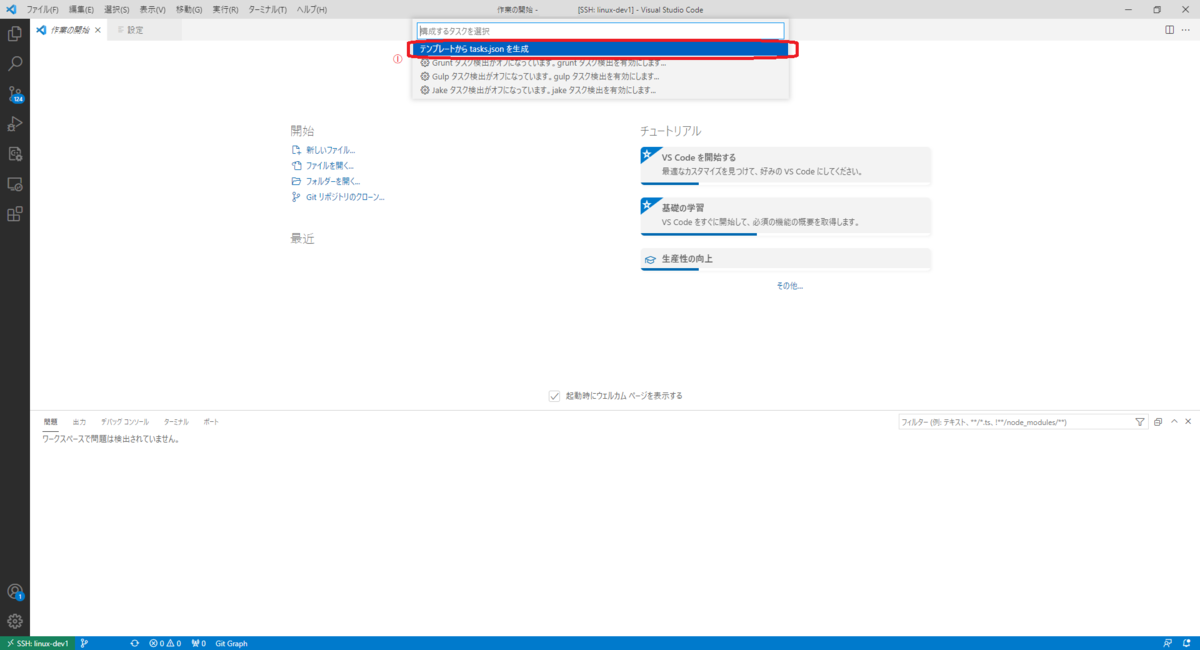Click the git branch icon in status bar

[x=84, y=643]
